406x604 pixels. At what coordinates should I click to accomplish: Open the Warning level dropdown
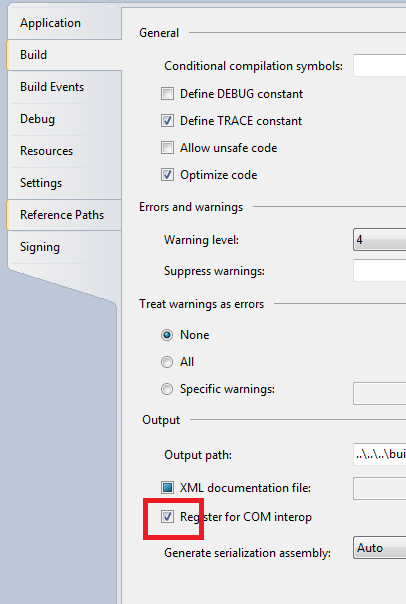[379, 240]
